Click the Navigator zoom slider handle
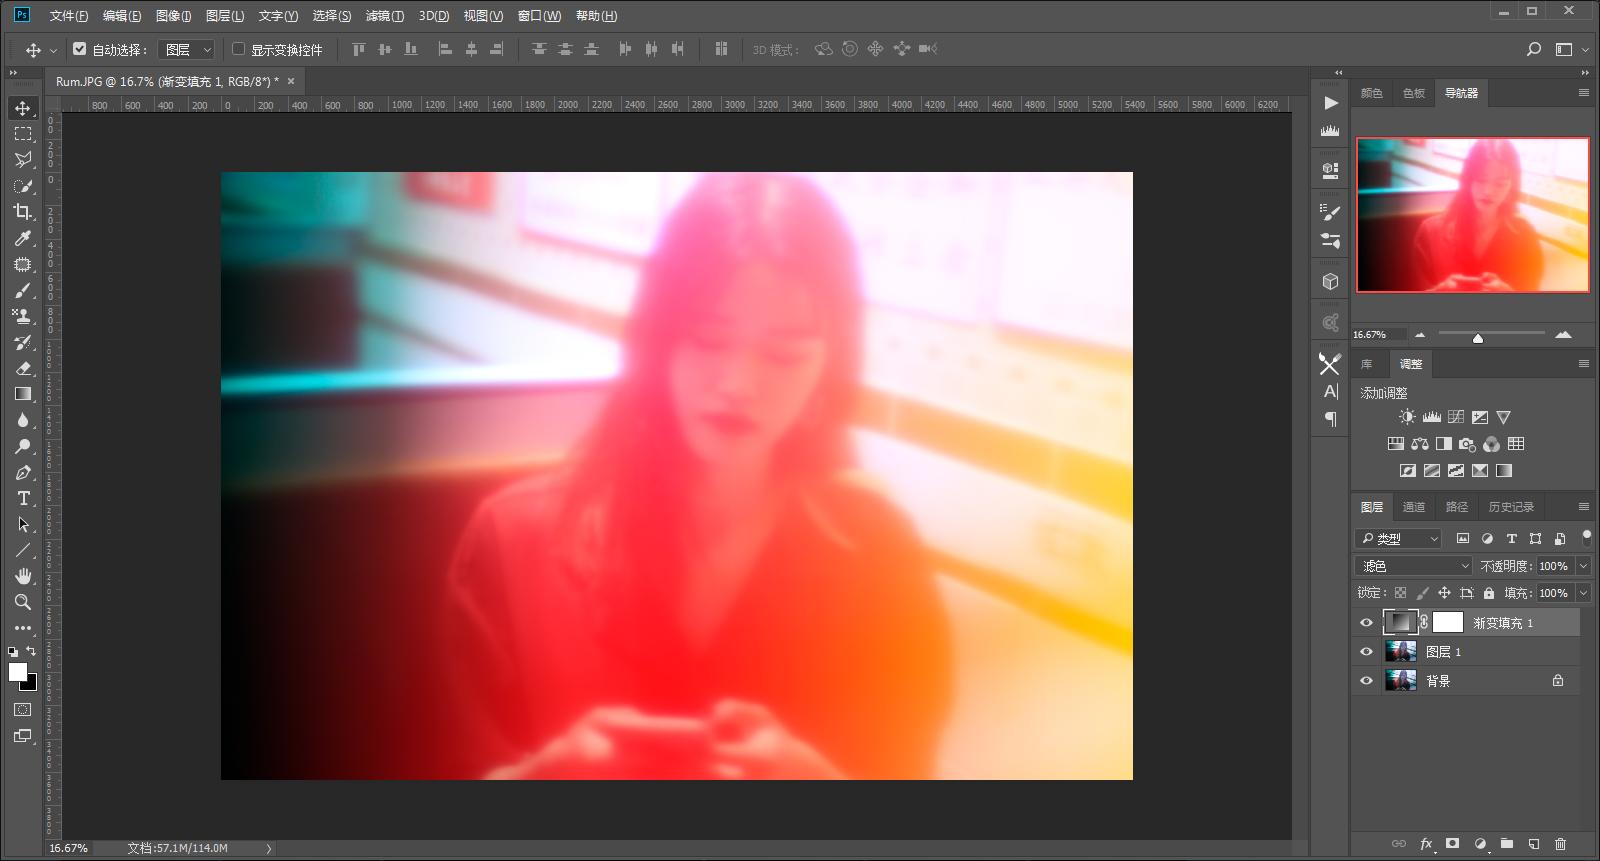 [x=1478, y=338]
